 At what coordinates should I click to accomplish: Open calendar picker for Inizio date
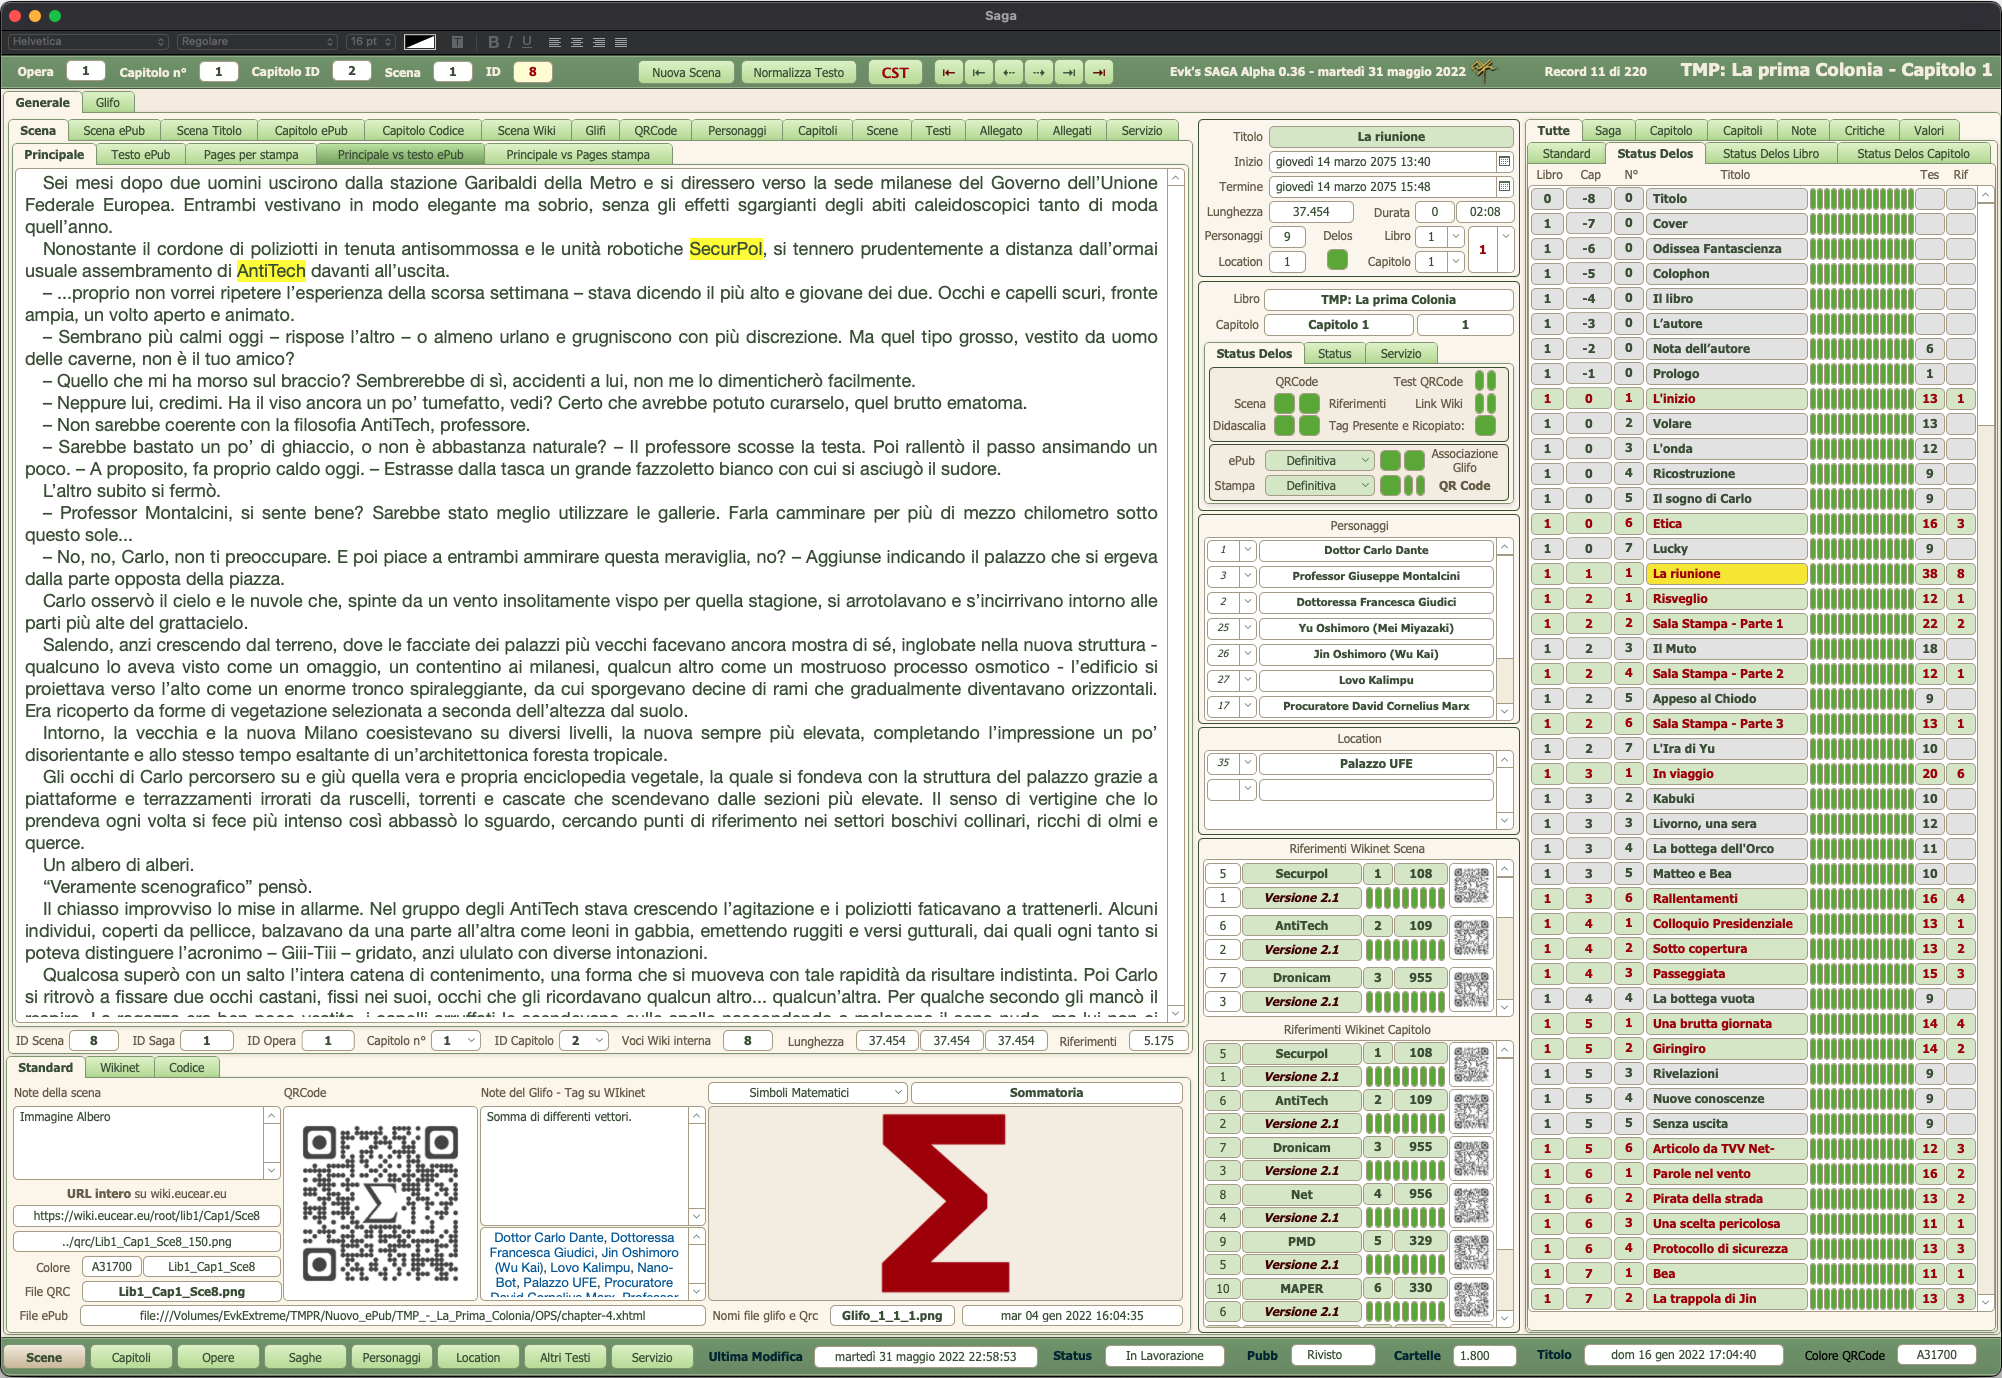point(1504,162)
